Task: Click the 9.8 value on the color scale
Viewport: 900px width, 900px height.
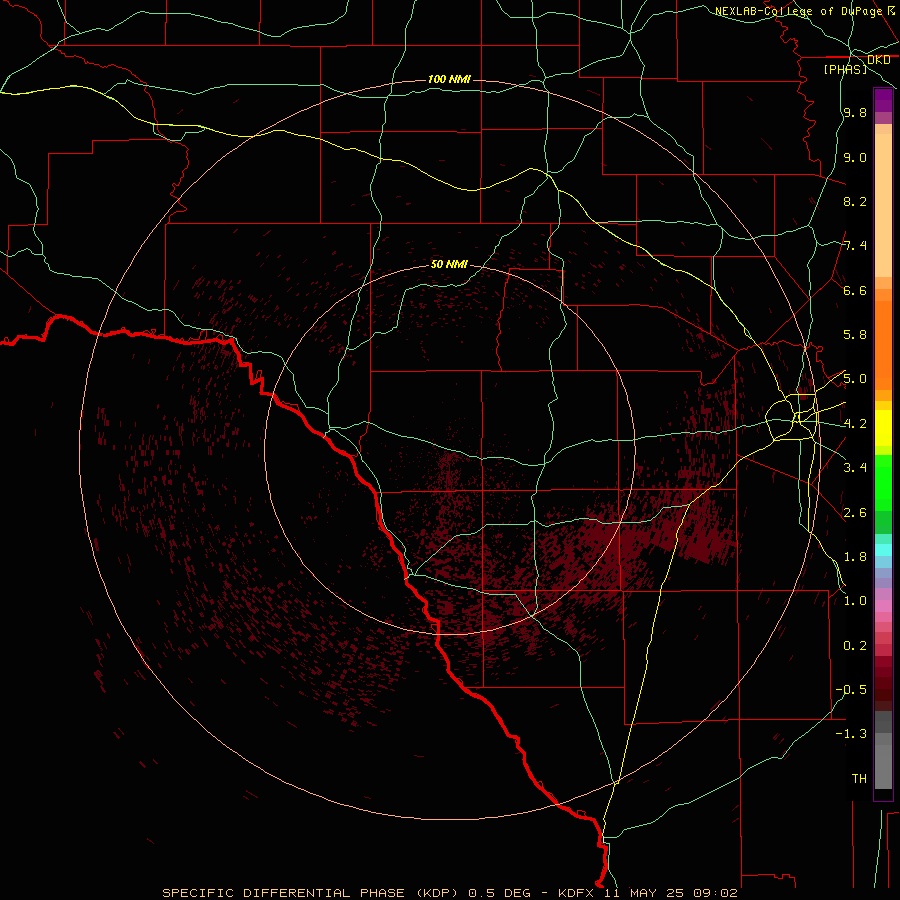Action: click(855, 112)
